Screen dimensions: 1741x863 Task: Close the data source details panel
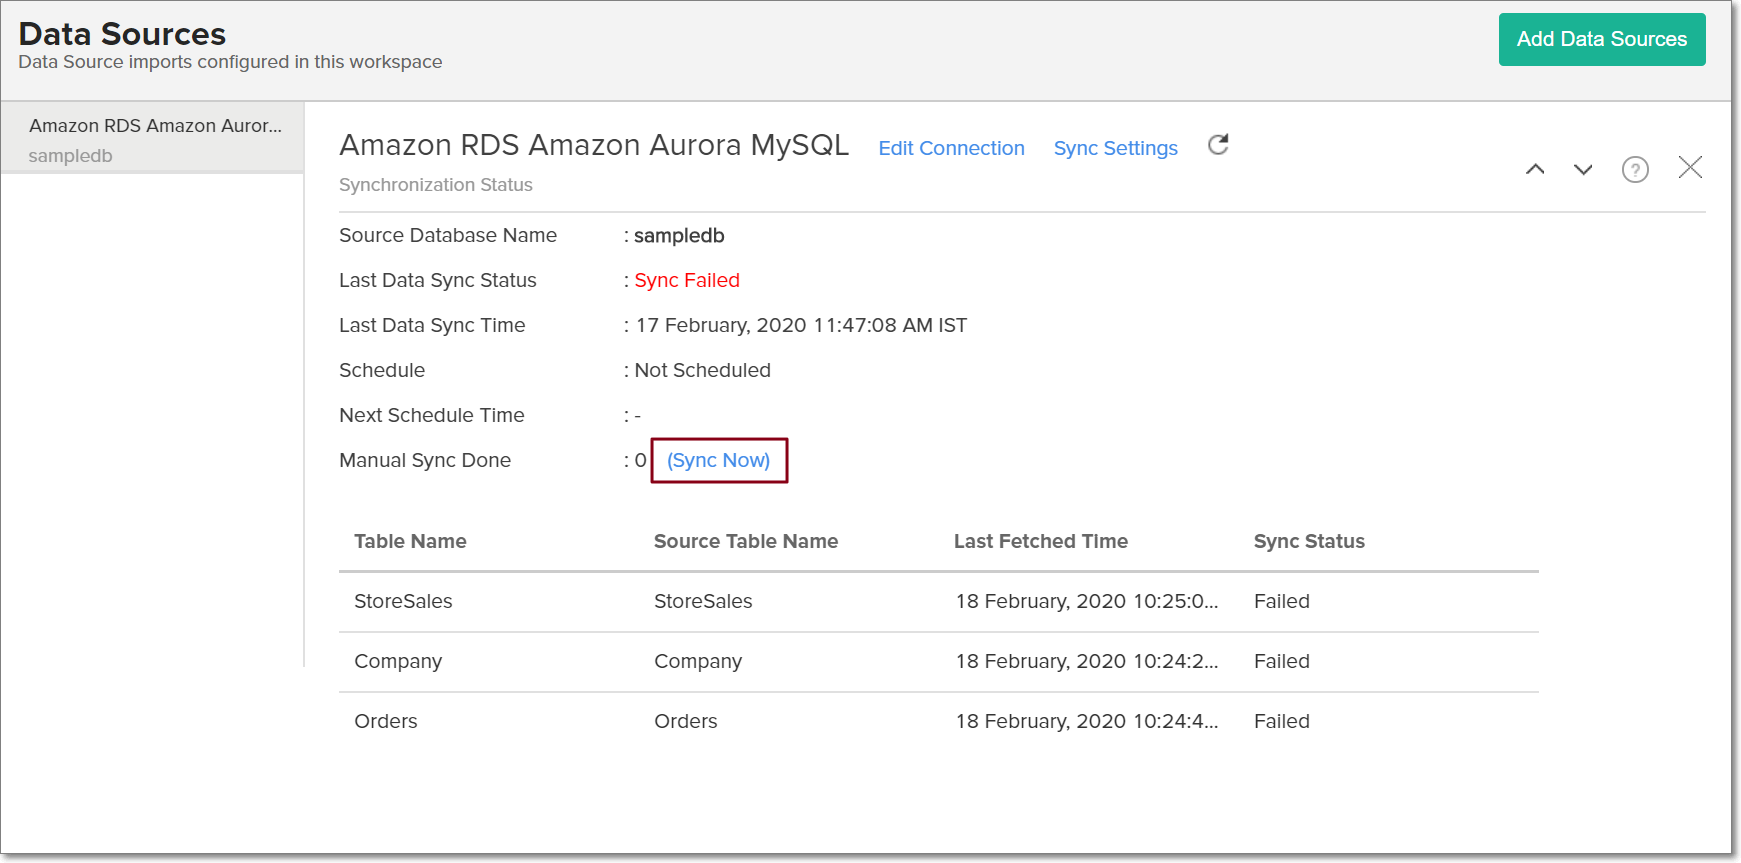1690,168
